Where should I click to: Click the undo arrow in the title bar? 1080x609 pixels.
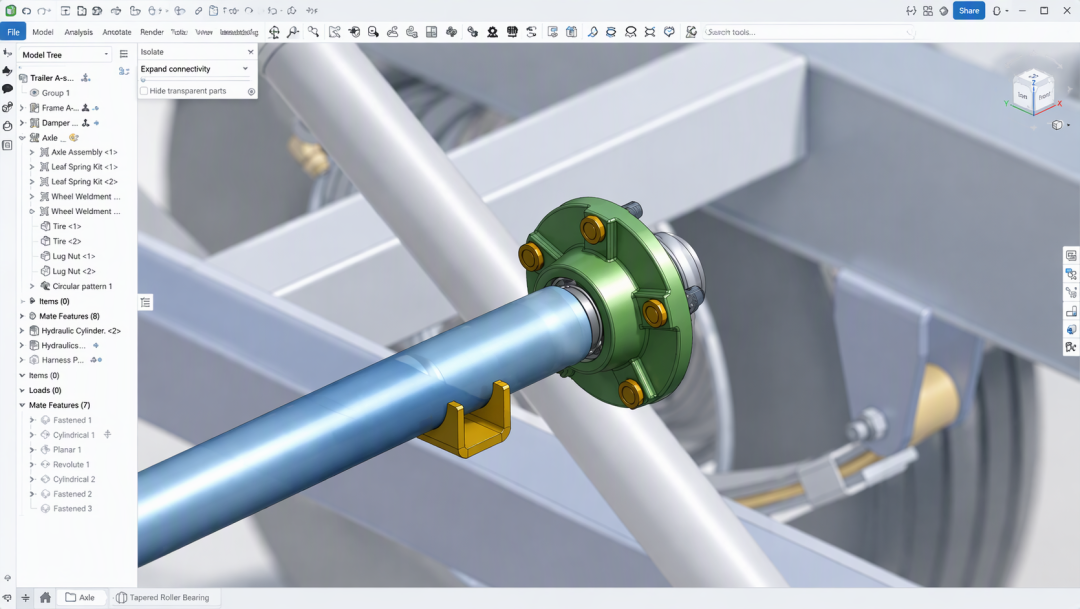click(x=26, y=11)
